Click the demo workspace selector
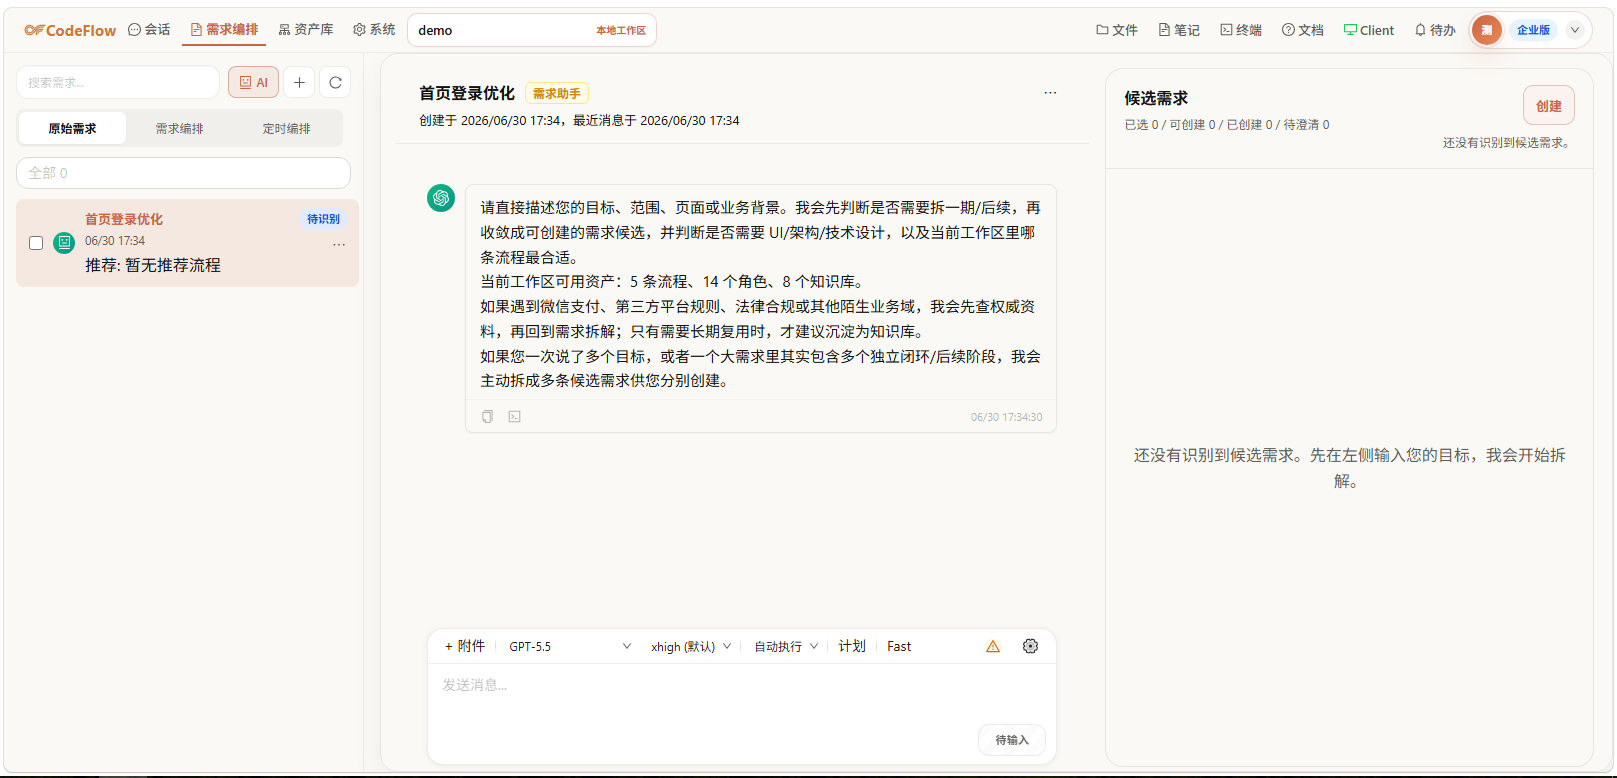Screen dimensions: 1617x778 (x=532, y=30)
